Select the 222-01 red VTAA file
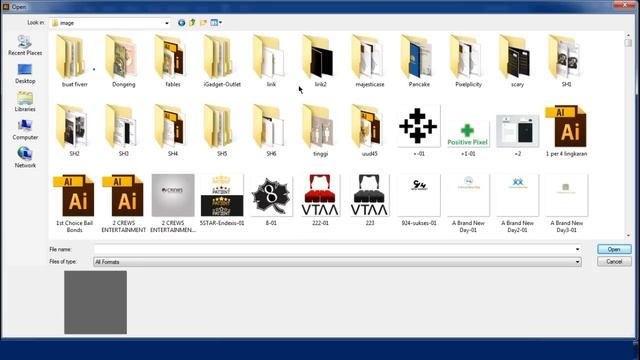This screenshot has width=640, height=360. point(320,200)
